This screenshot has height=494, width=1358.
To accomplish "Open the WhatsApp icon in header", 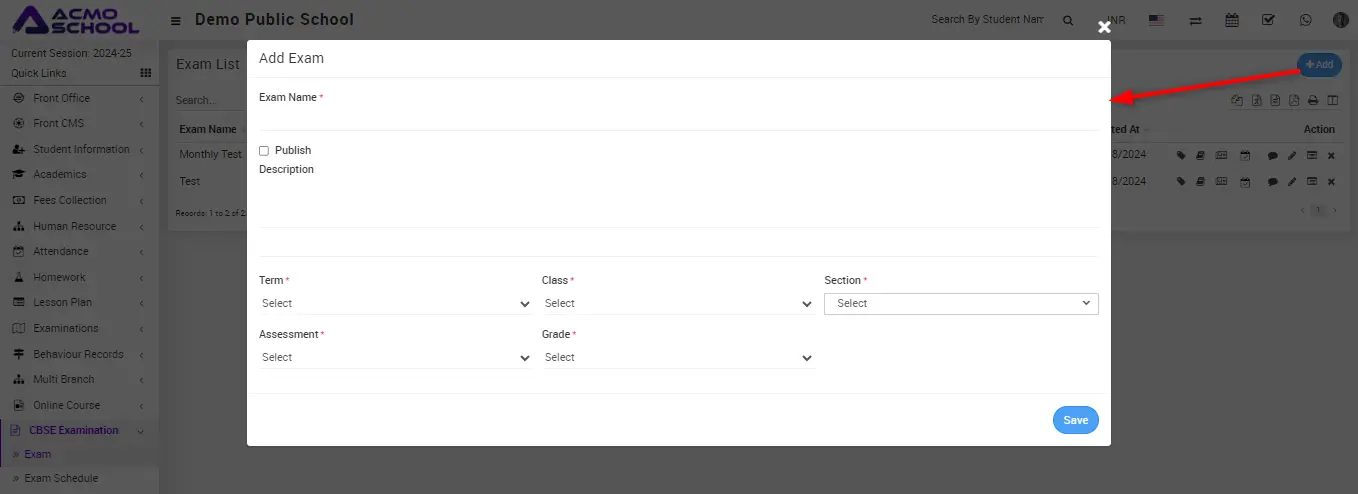I will pyautogui.click(x=1305, y=20).
